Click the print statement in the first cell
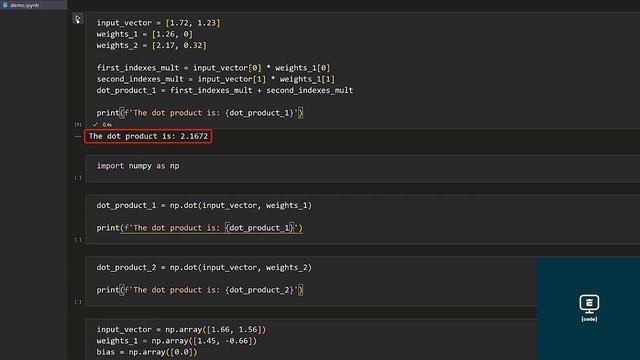This screenshot has height=360, width=640. (x=200, y=113)
